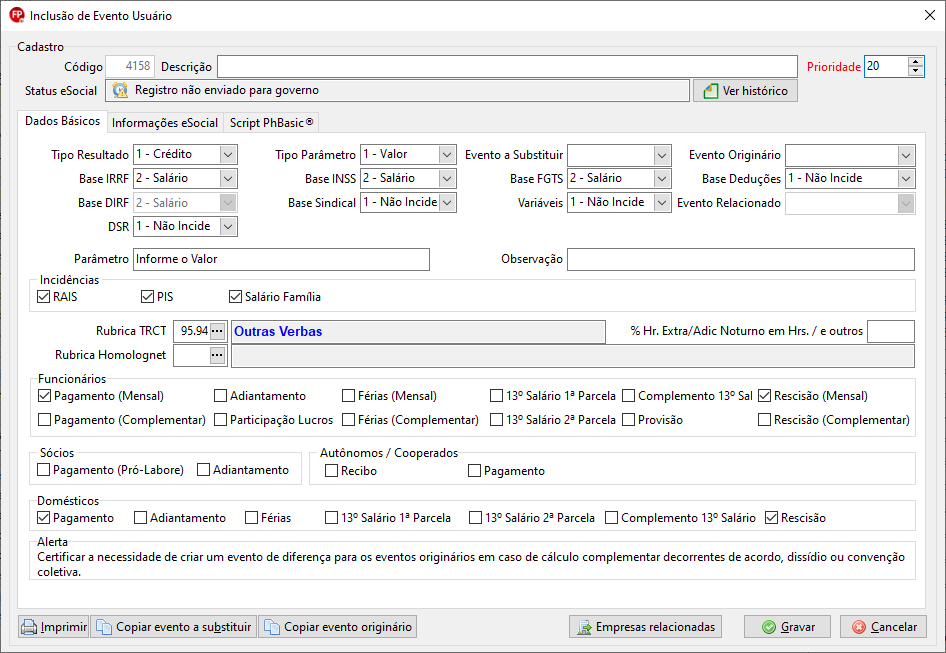The height and width of the screenshot is (653, 946).
Task: Click the Rubrica TRCT ellipsis lookup button
Action: [x=217, y=331]
